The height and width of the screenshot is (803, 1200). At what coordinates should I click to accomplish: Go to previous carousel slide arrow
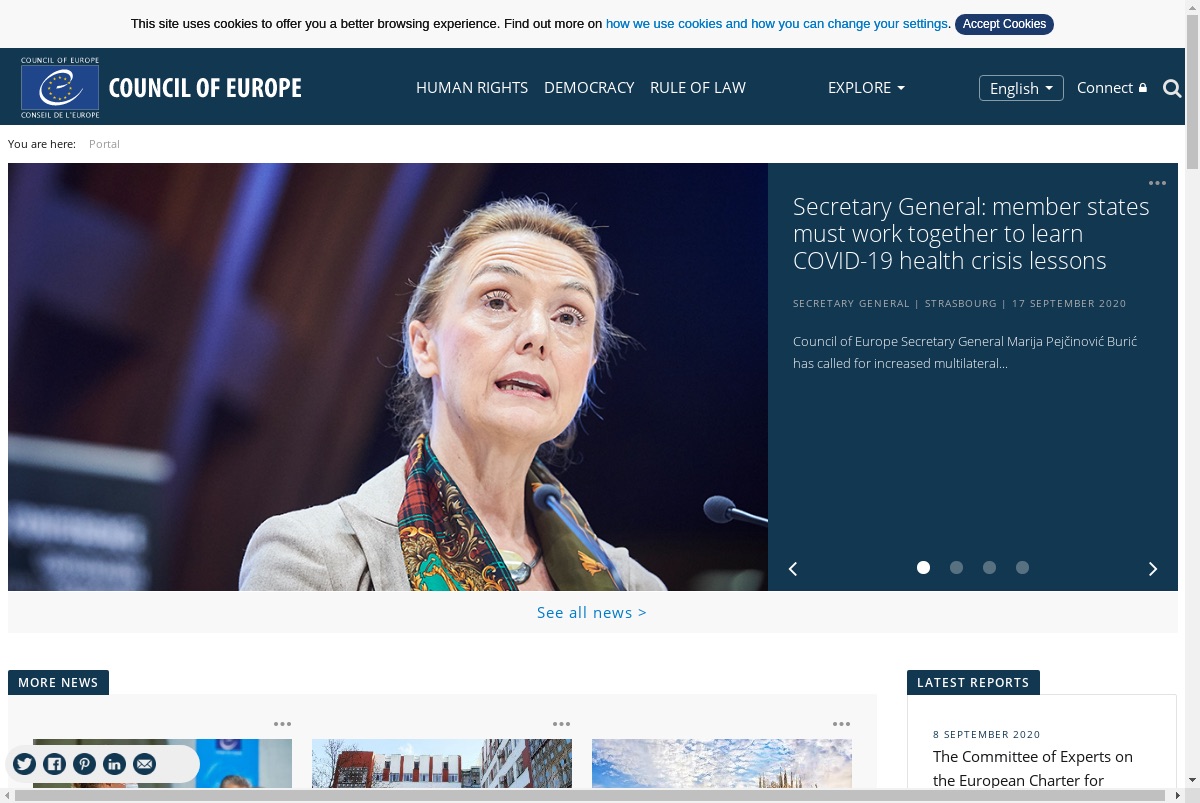793,569
